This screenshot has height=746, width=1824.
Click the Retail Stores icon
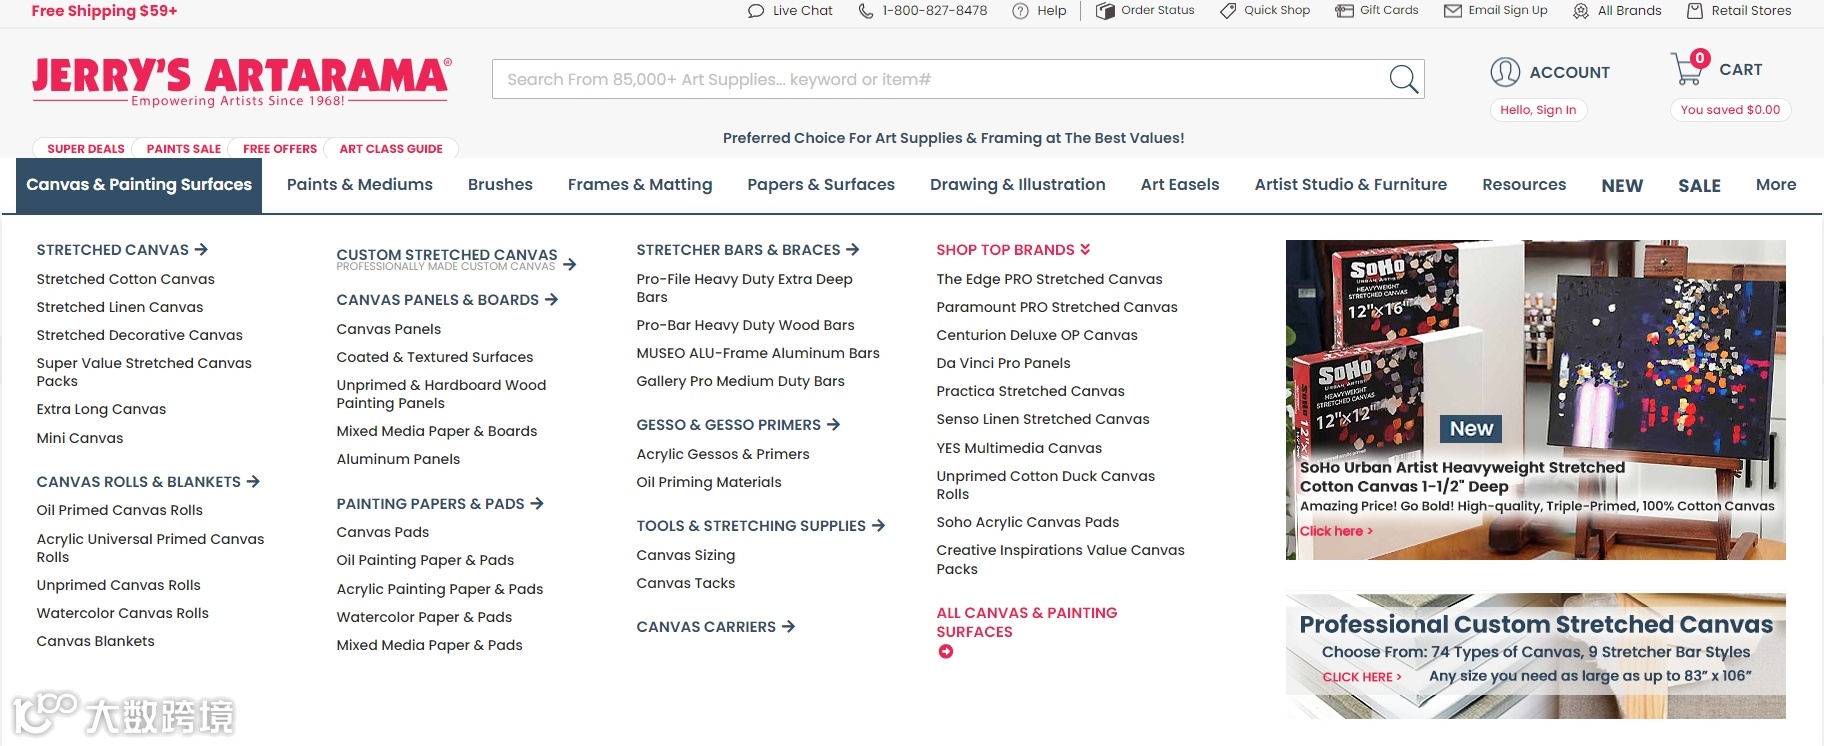click(x=1695, y=11)
